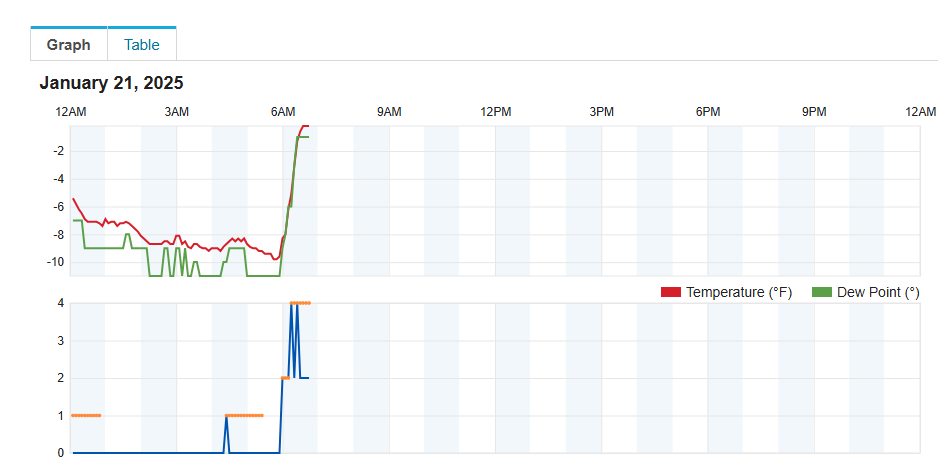This screenshot has width=938, height=462.
Task: Click the green Dew Point legend swatch
Action: [822, 292]
